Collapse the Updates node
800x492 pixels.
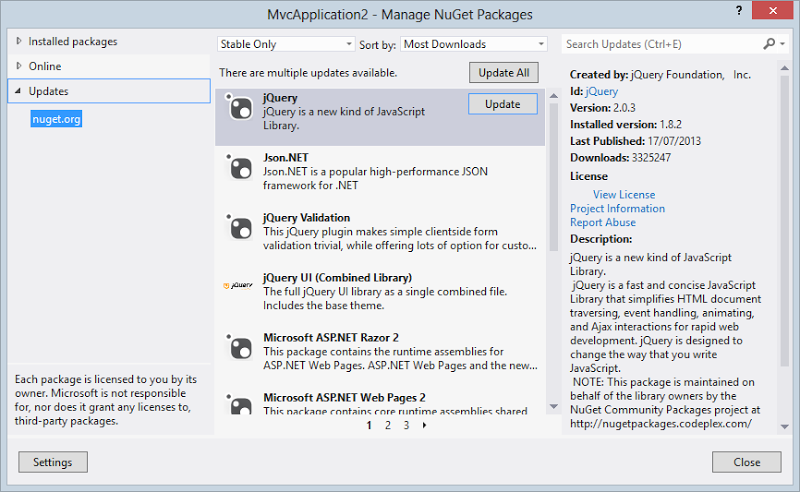pos(18,91)
